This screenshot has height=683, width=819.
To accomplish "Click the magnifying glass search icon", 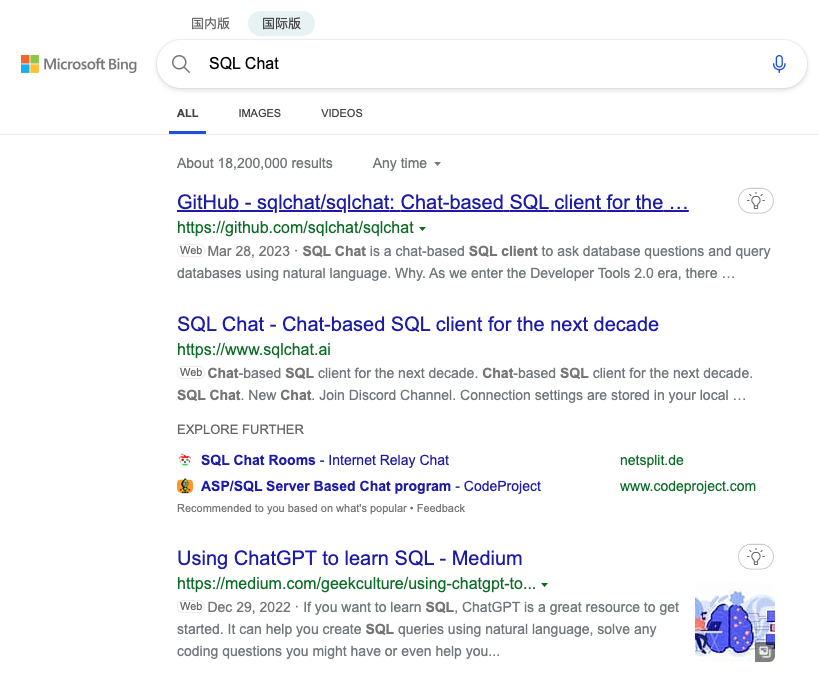I will point(181,64).
